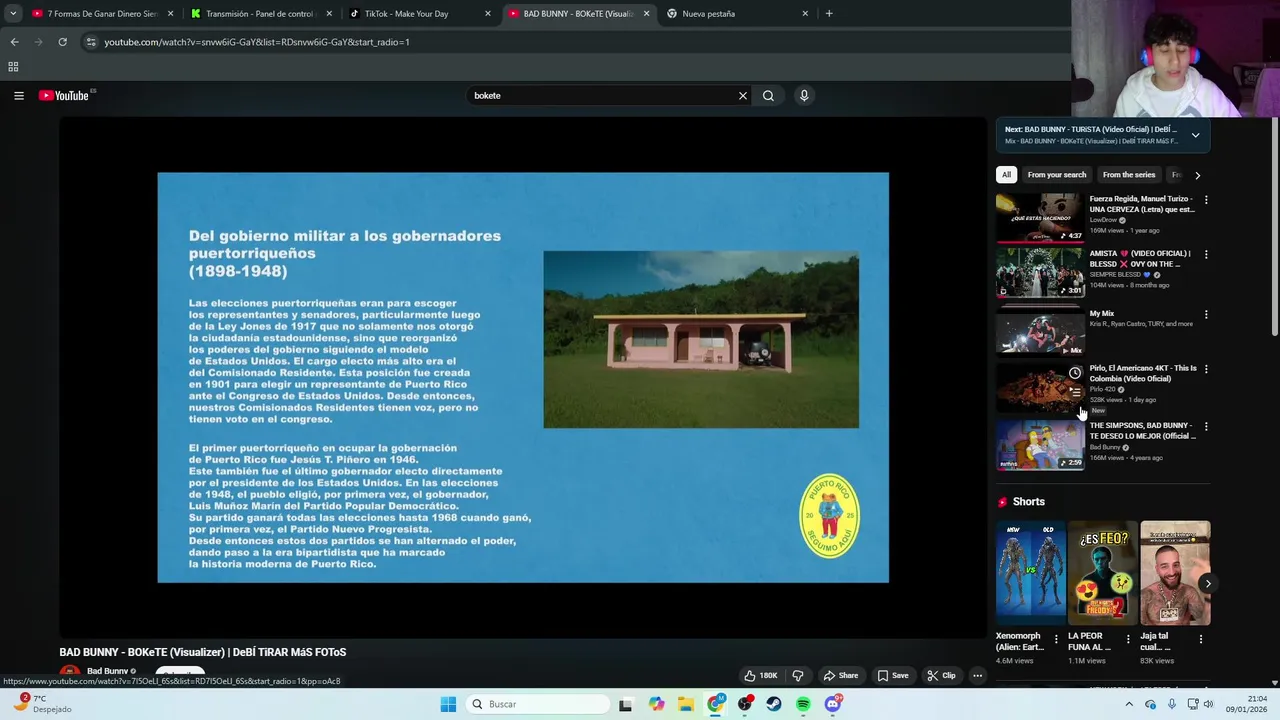The height and width of the screenshot is (720, 1280).
Task: Clear the search box with the X
Action: pos(742,96)
